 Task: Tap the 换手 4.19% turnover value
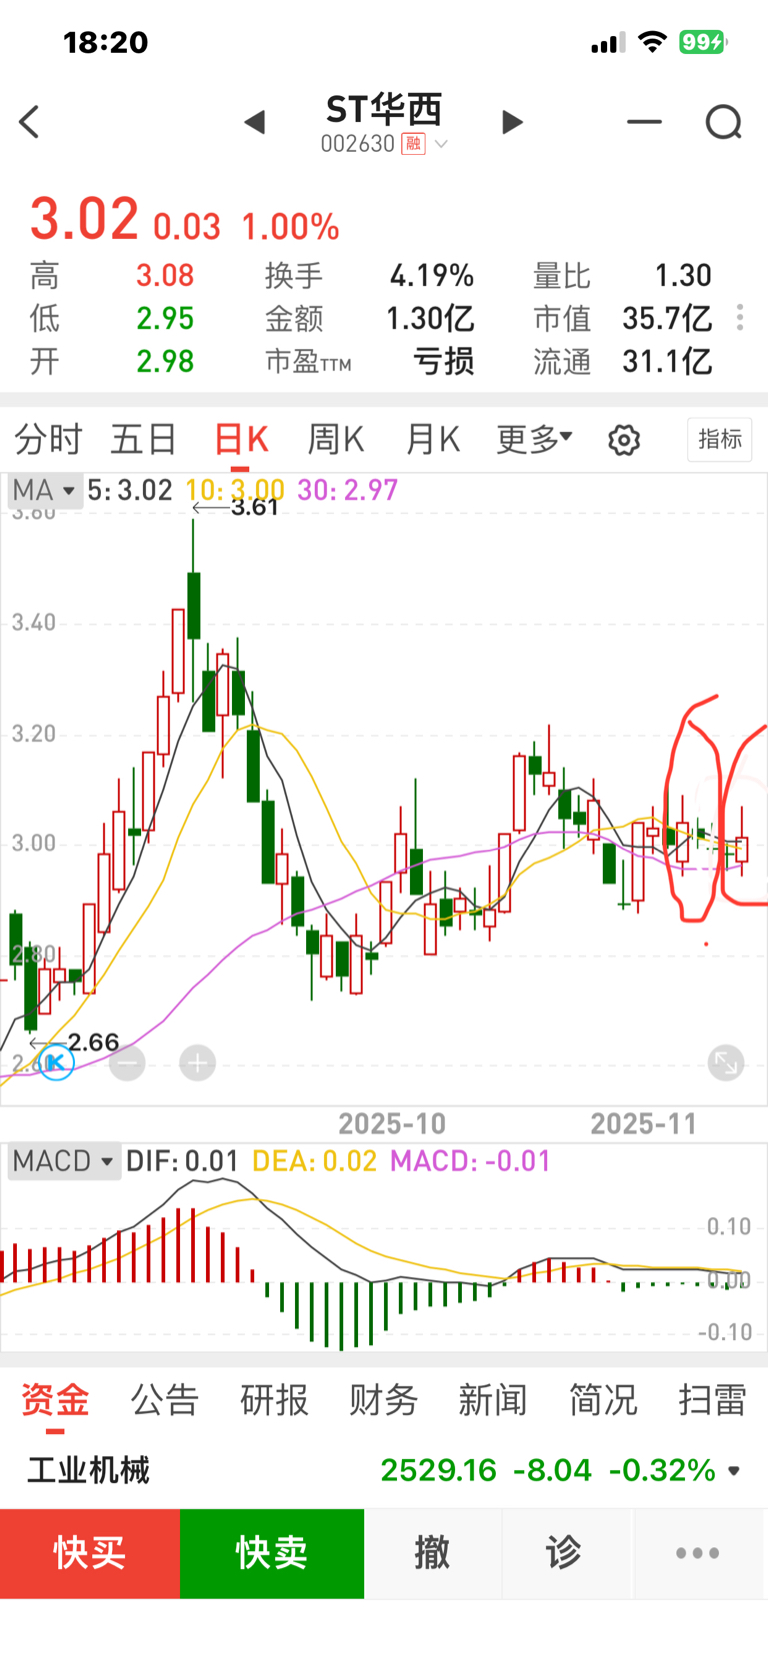click(x=432, y=276)
